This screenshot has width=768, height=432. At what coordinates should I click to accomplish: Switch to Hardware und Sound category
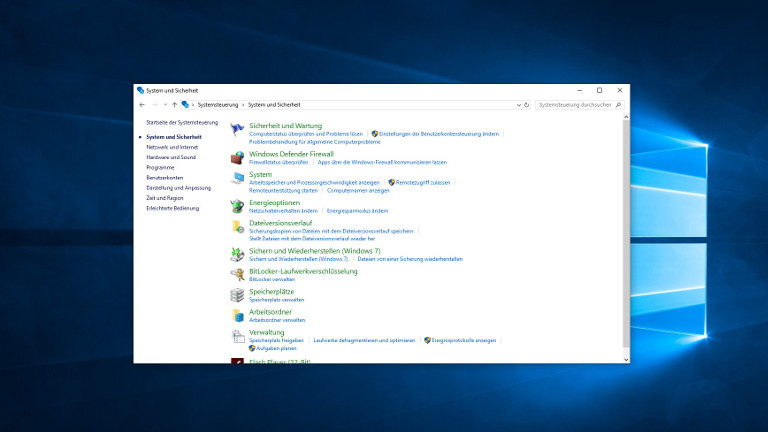coord(171,157)
